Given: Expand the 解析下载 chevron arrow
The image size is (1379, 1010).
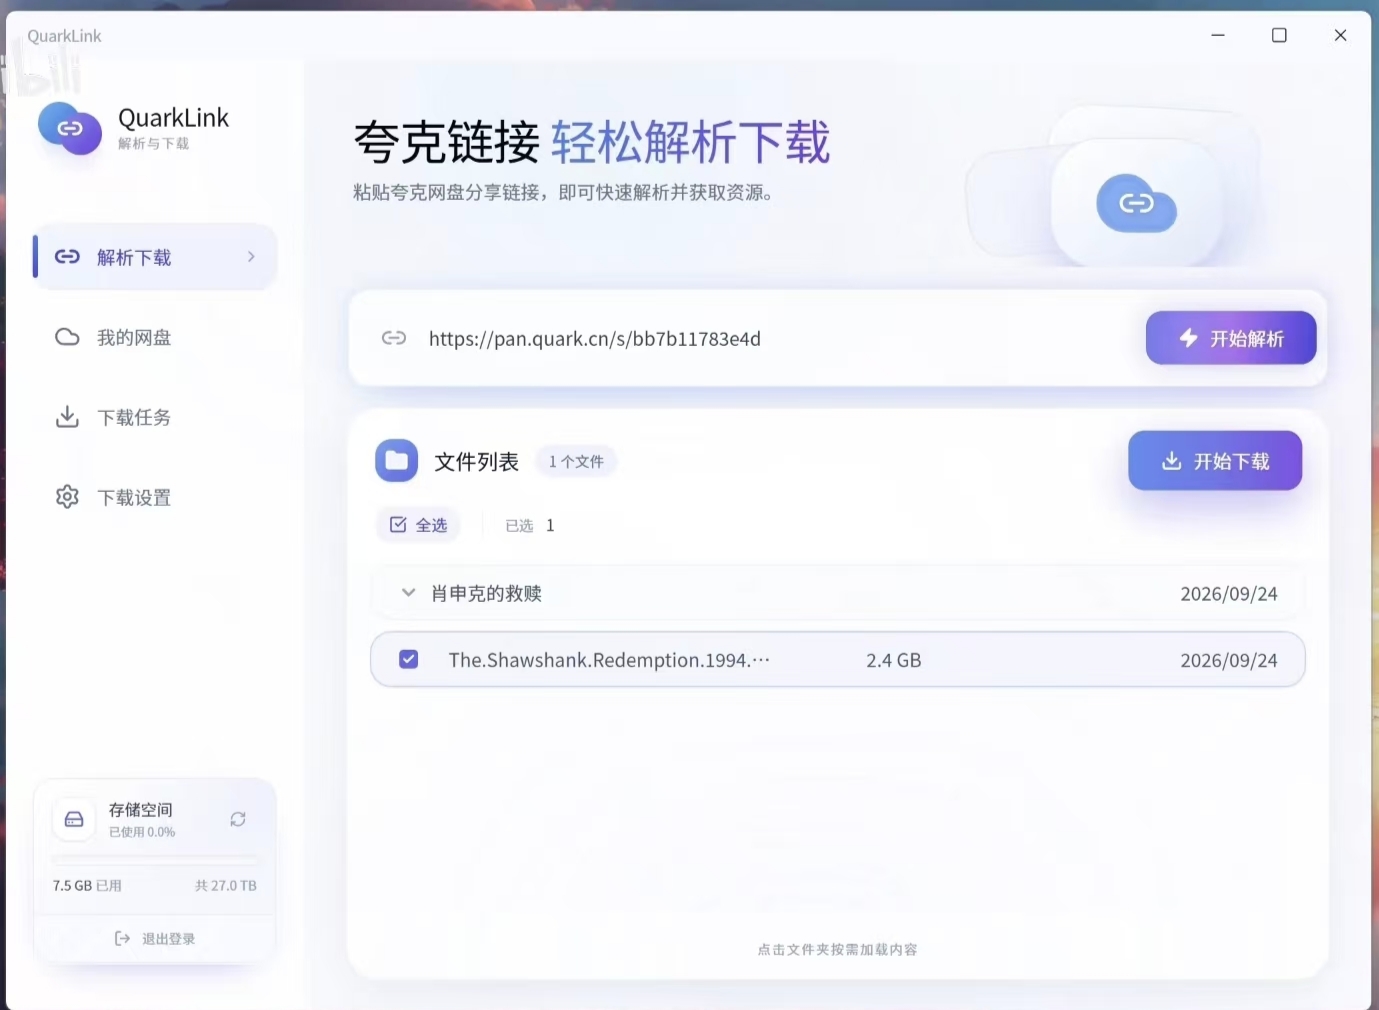Looking at the screenshot, I should [251, 257].
